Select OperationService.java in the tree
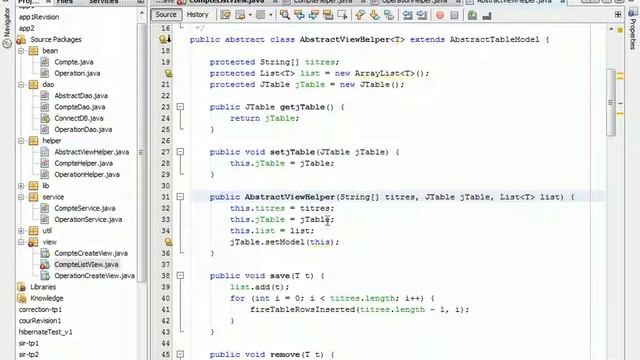The height and width of the screenshot is (360, 640). pos(88,220)
